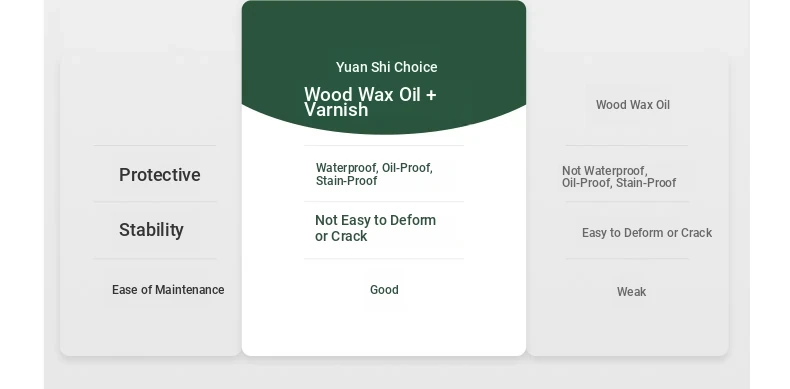Select the Stability row label
This screenshot has height=389, width=790.
tap(151, 230)
